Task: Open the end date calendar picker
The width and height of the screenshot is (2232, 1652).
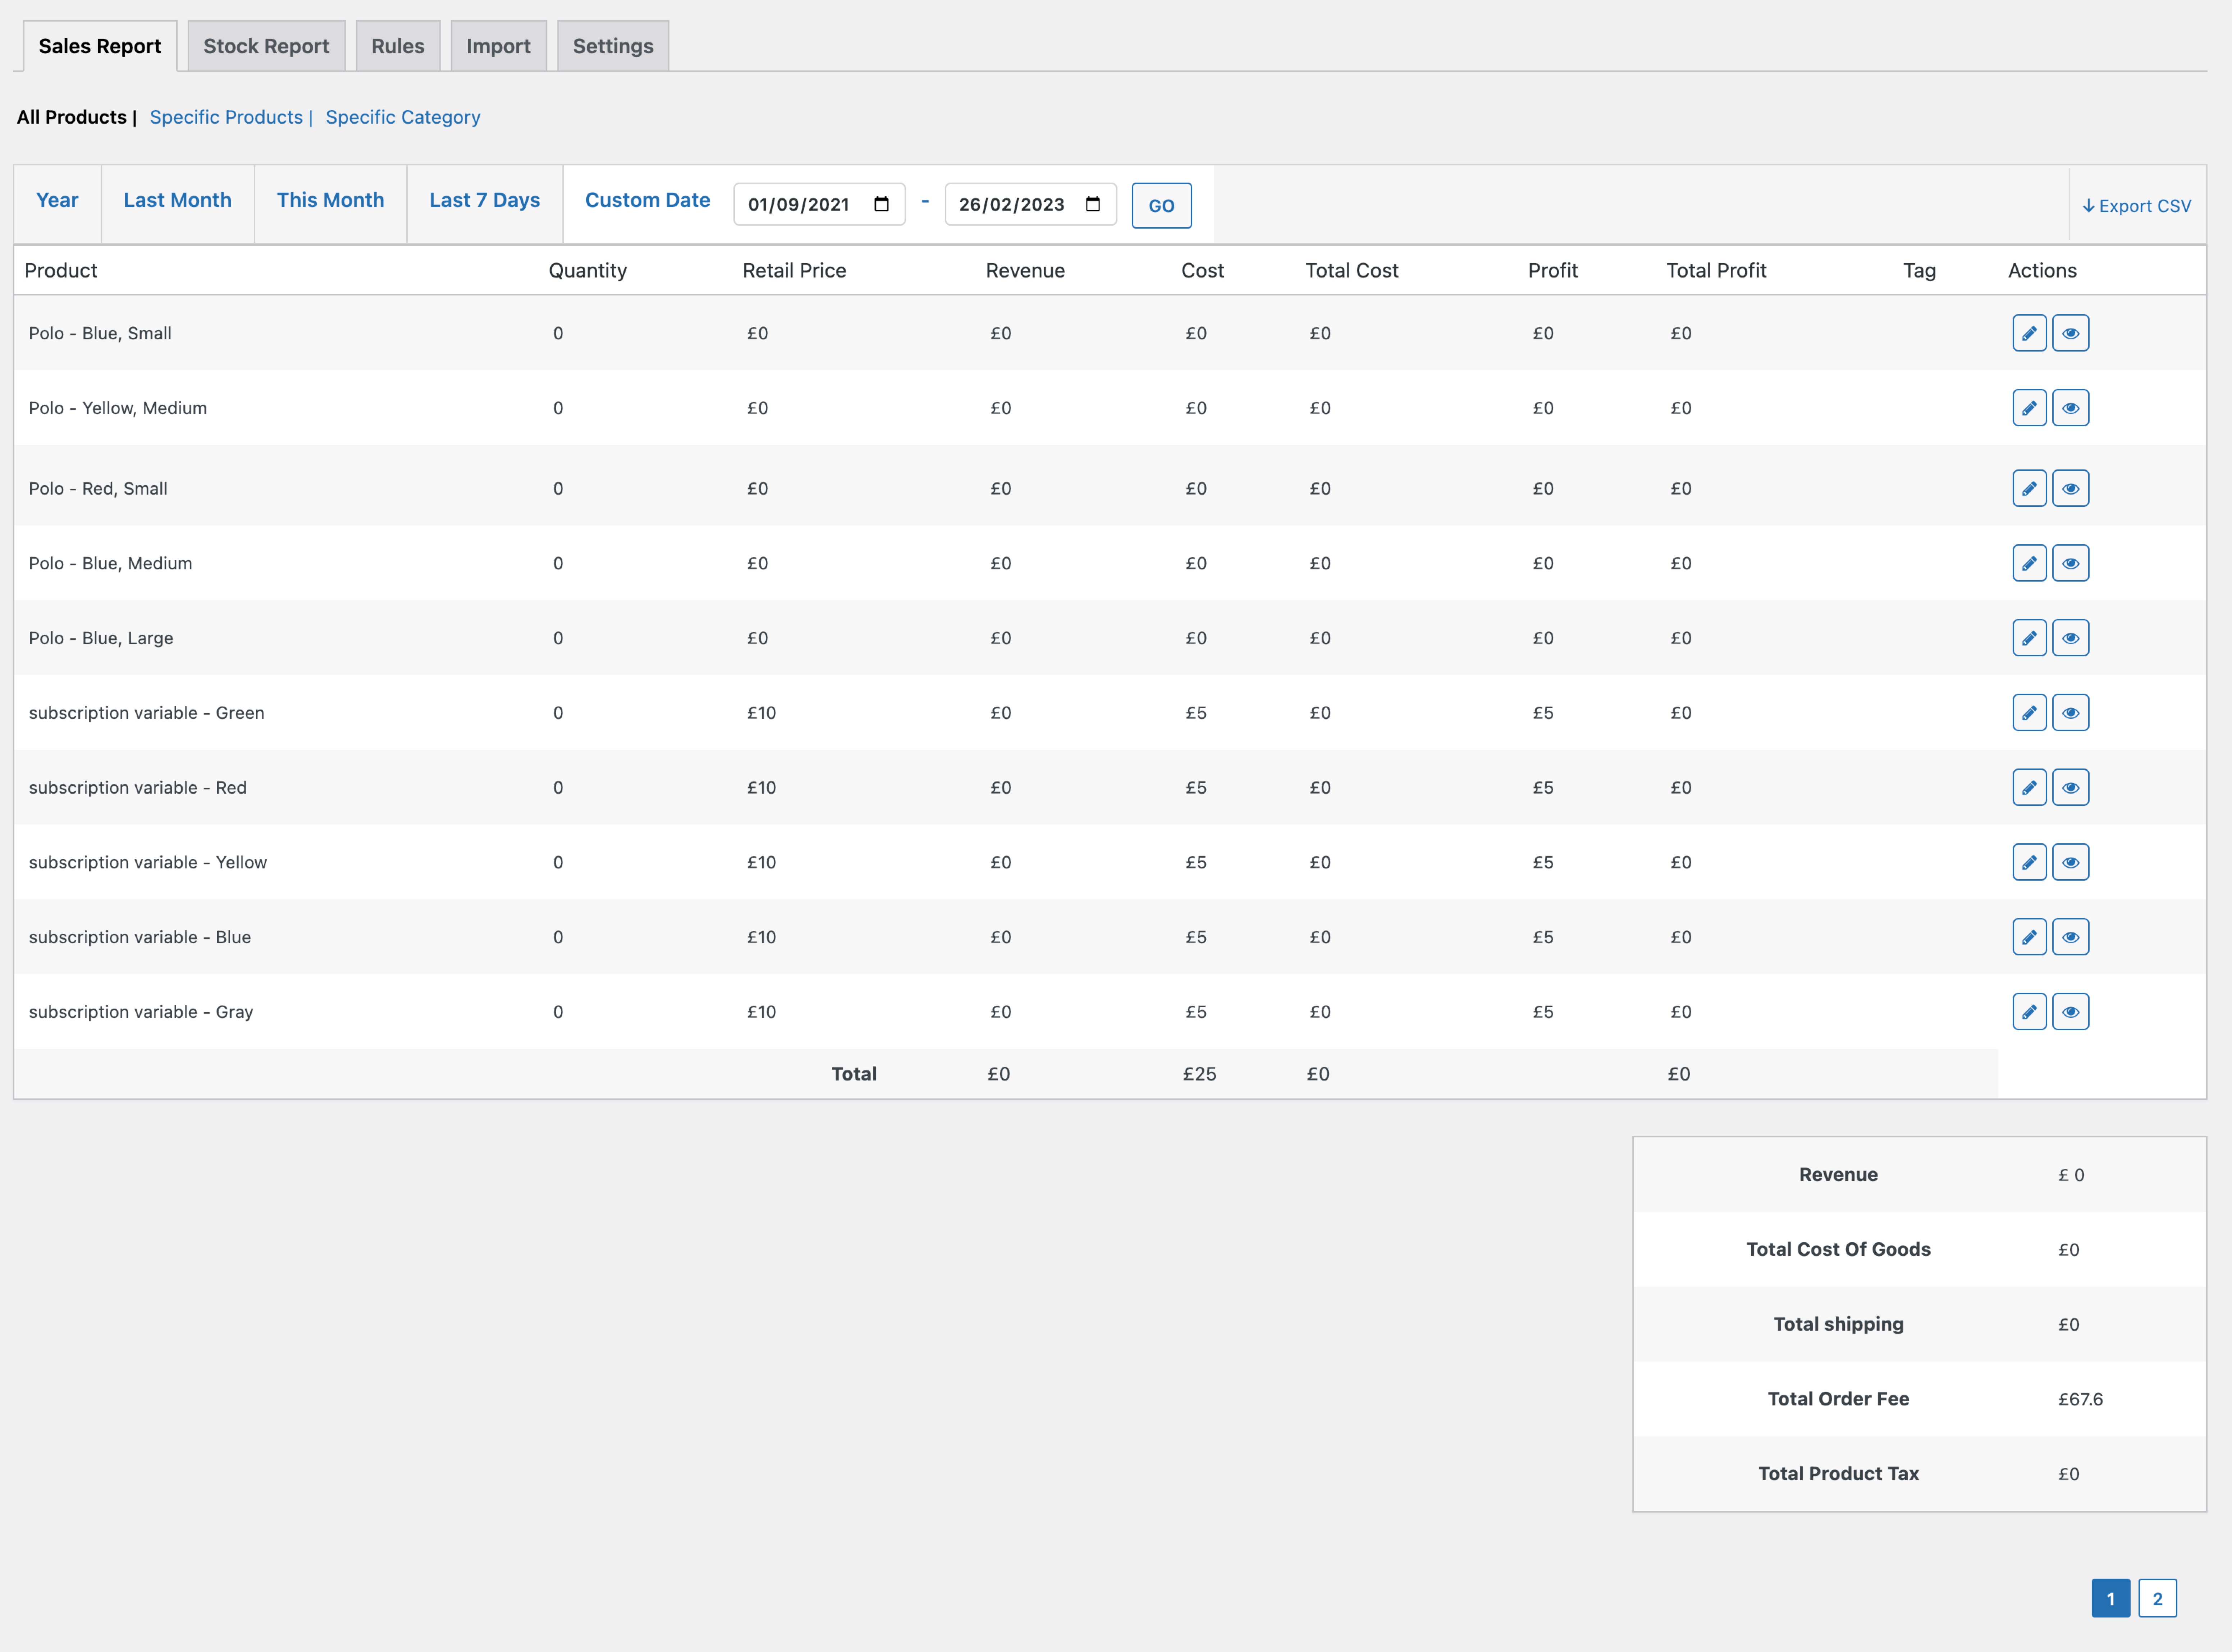Action: [x=1093, y=204]
